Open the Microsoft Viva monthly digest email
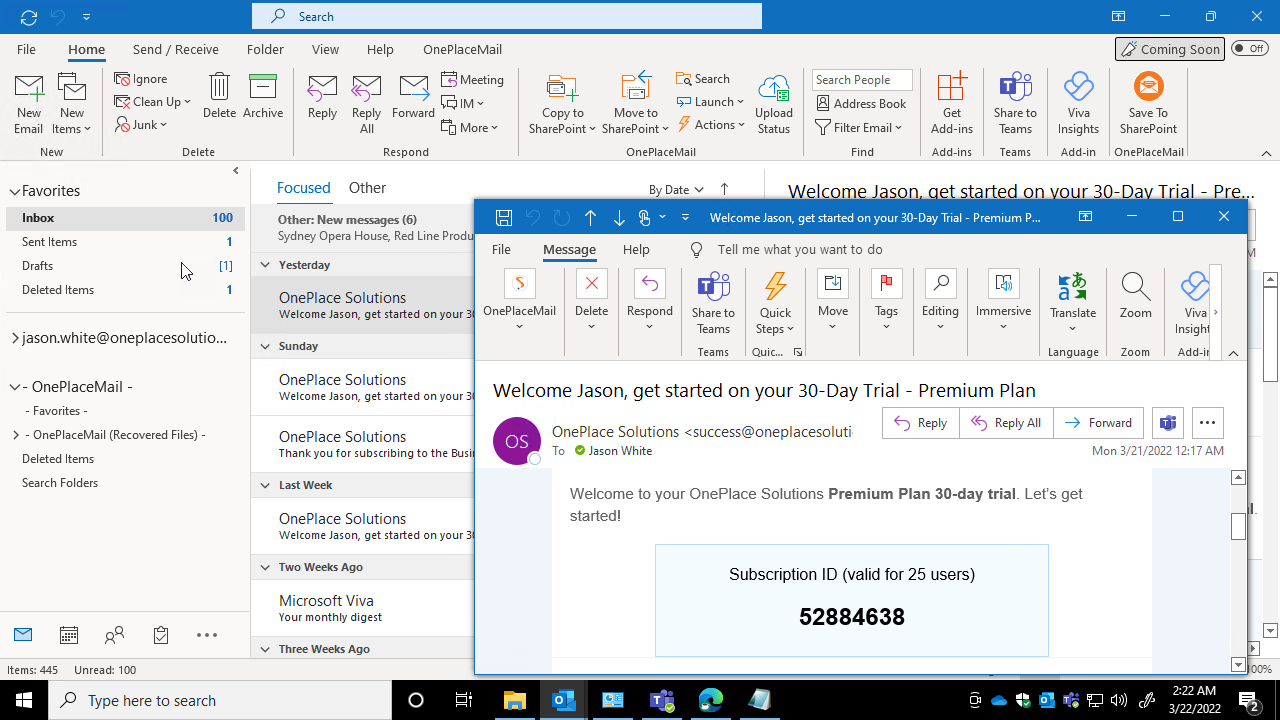This screenshot has width=1280, height=720. 364,608
